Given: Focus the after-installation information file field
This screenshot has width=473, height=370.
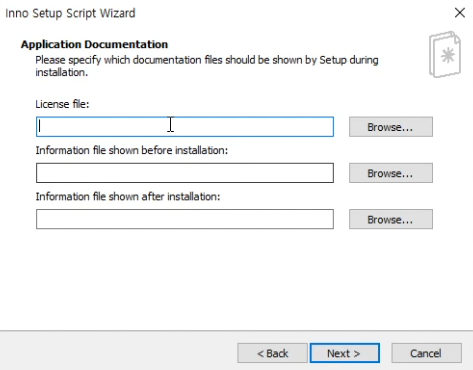Looking at the screenshot, I should 185,219.
